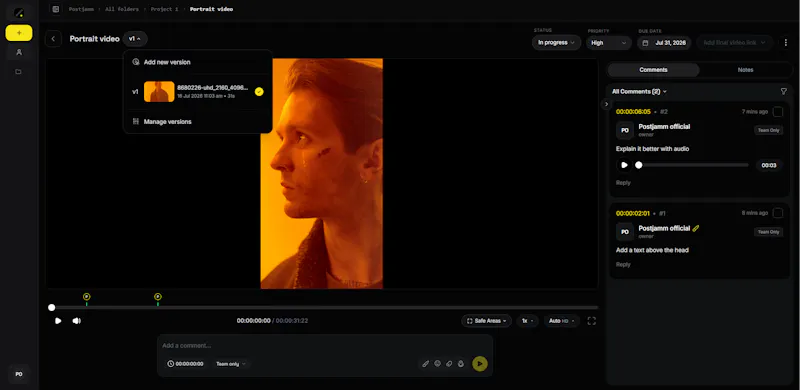Click the Add a comment input field

coord(324,346)
